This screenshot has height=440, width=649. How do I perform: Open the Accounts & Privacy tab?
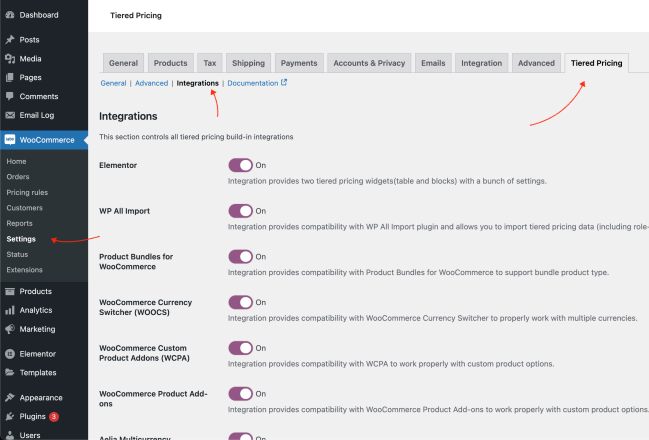coord(369,63)
